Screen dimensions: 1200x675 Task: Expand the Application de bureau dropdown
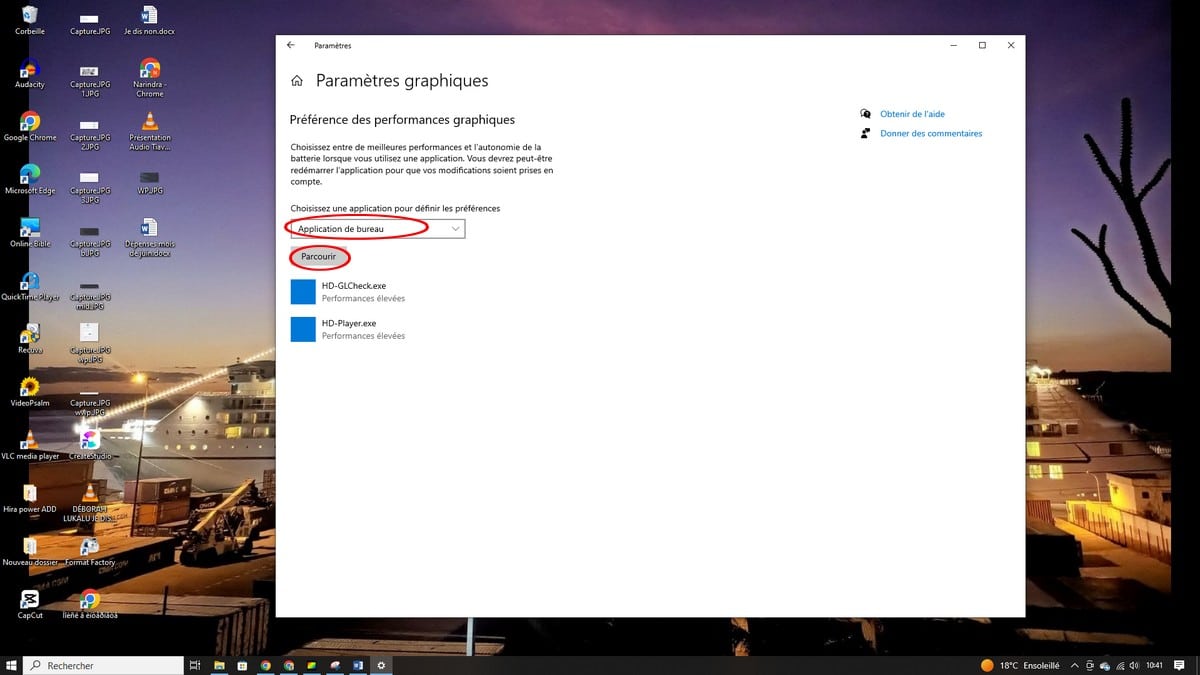pos(377,229)
